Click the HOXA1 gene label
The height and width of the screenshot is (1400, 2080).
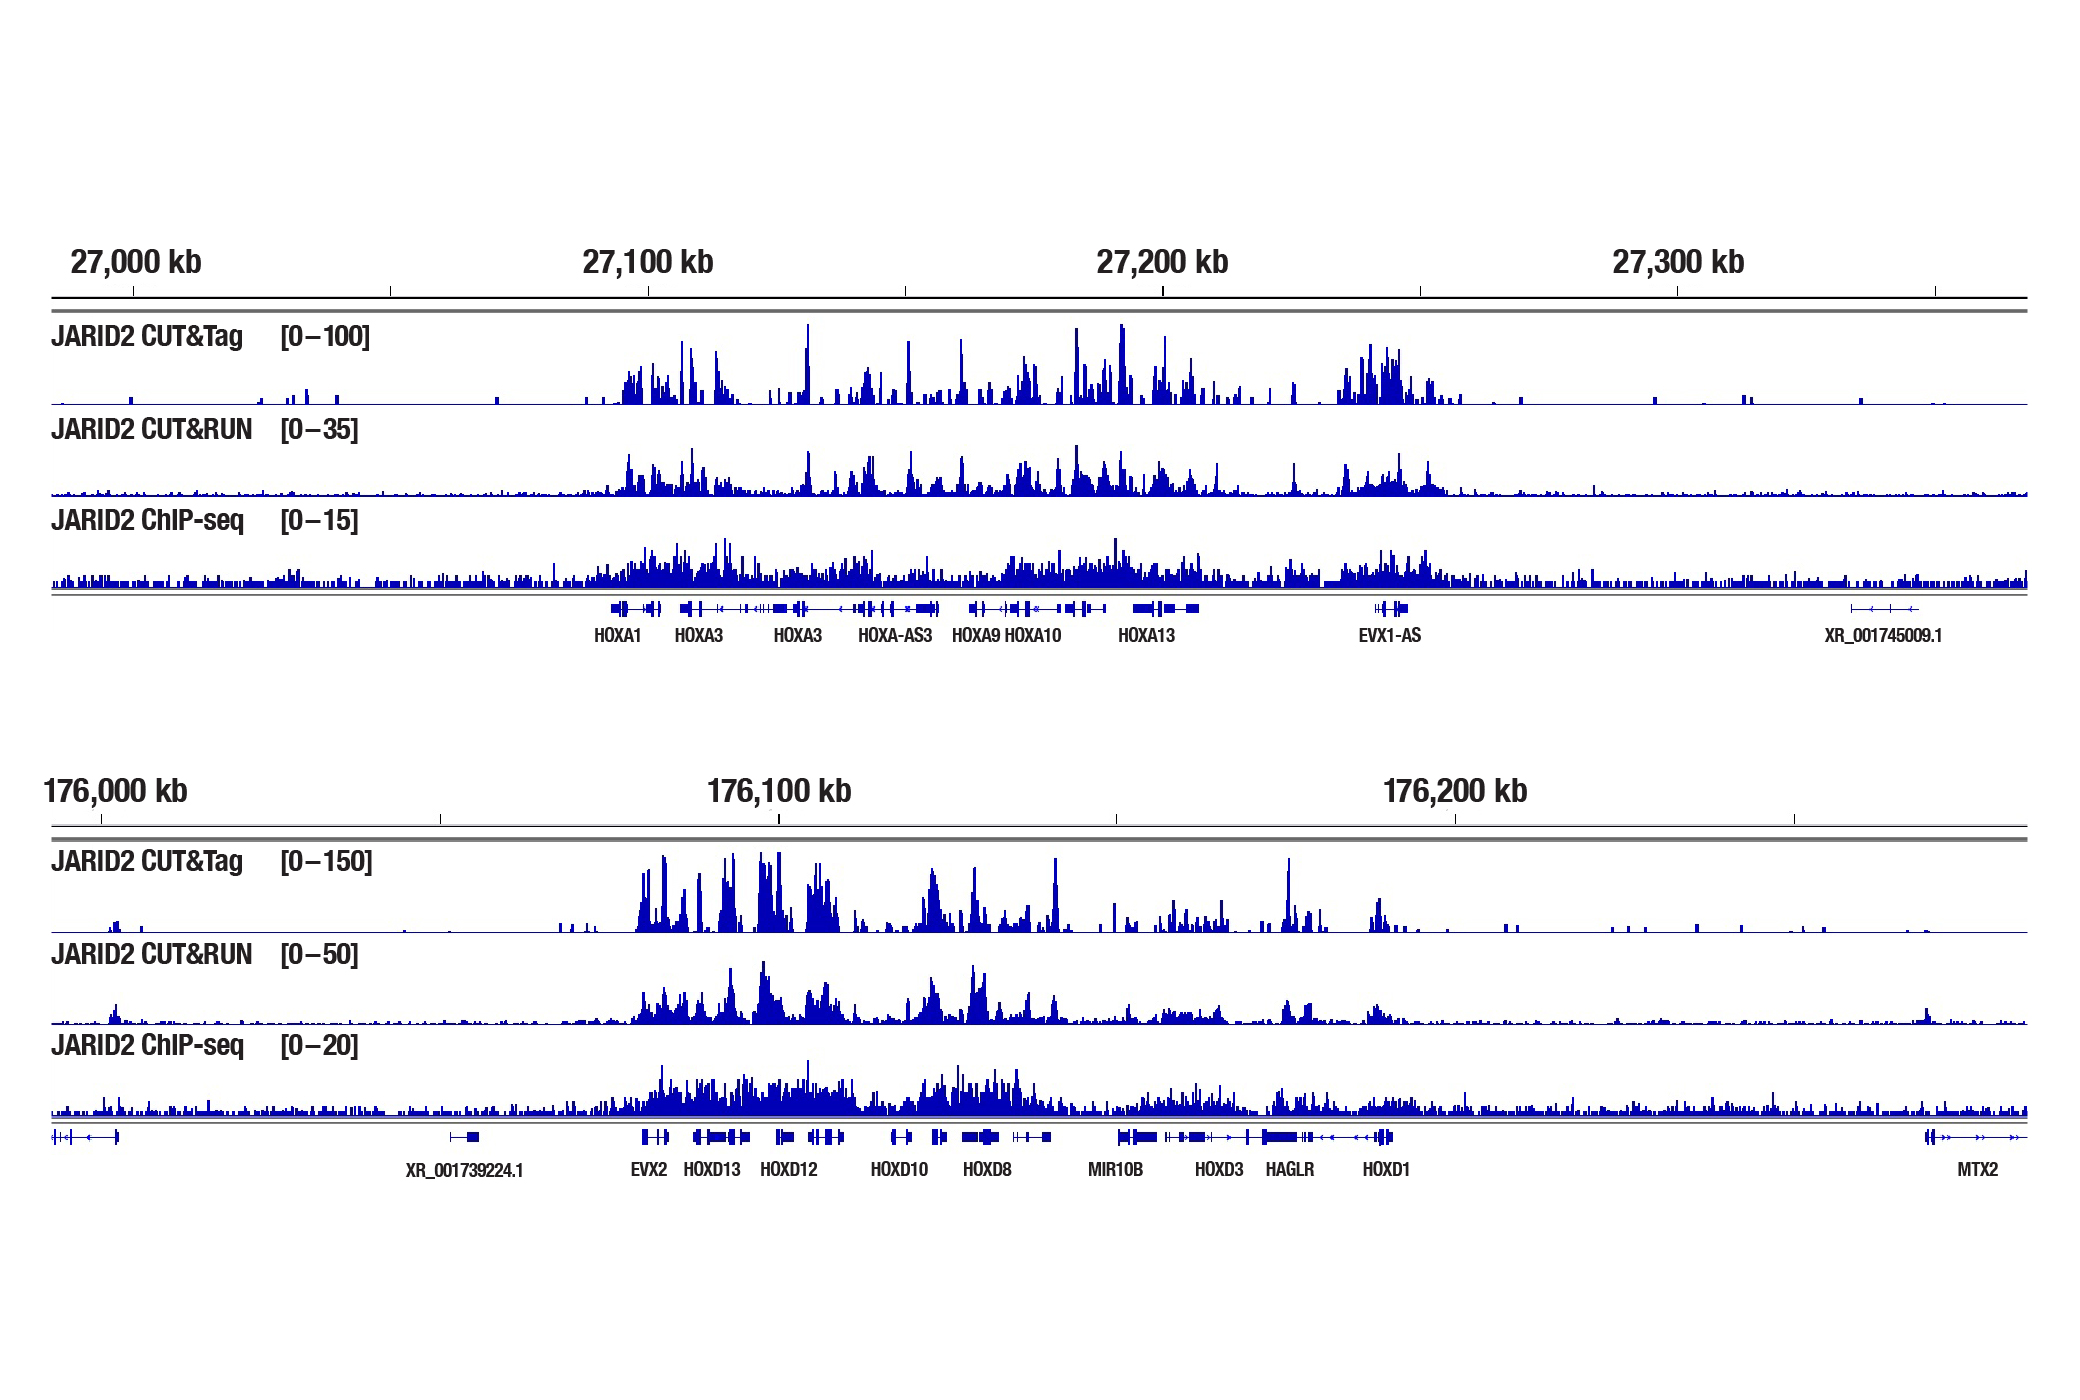click(618, 636)
